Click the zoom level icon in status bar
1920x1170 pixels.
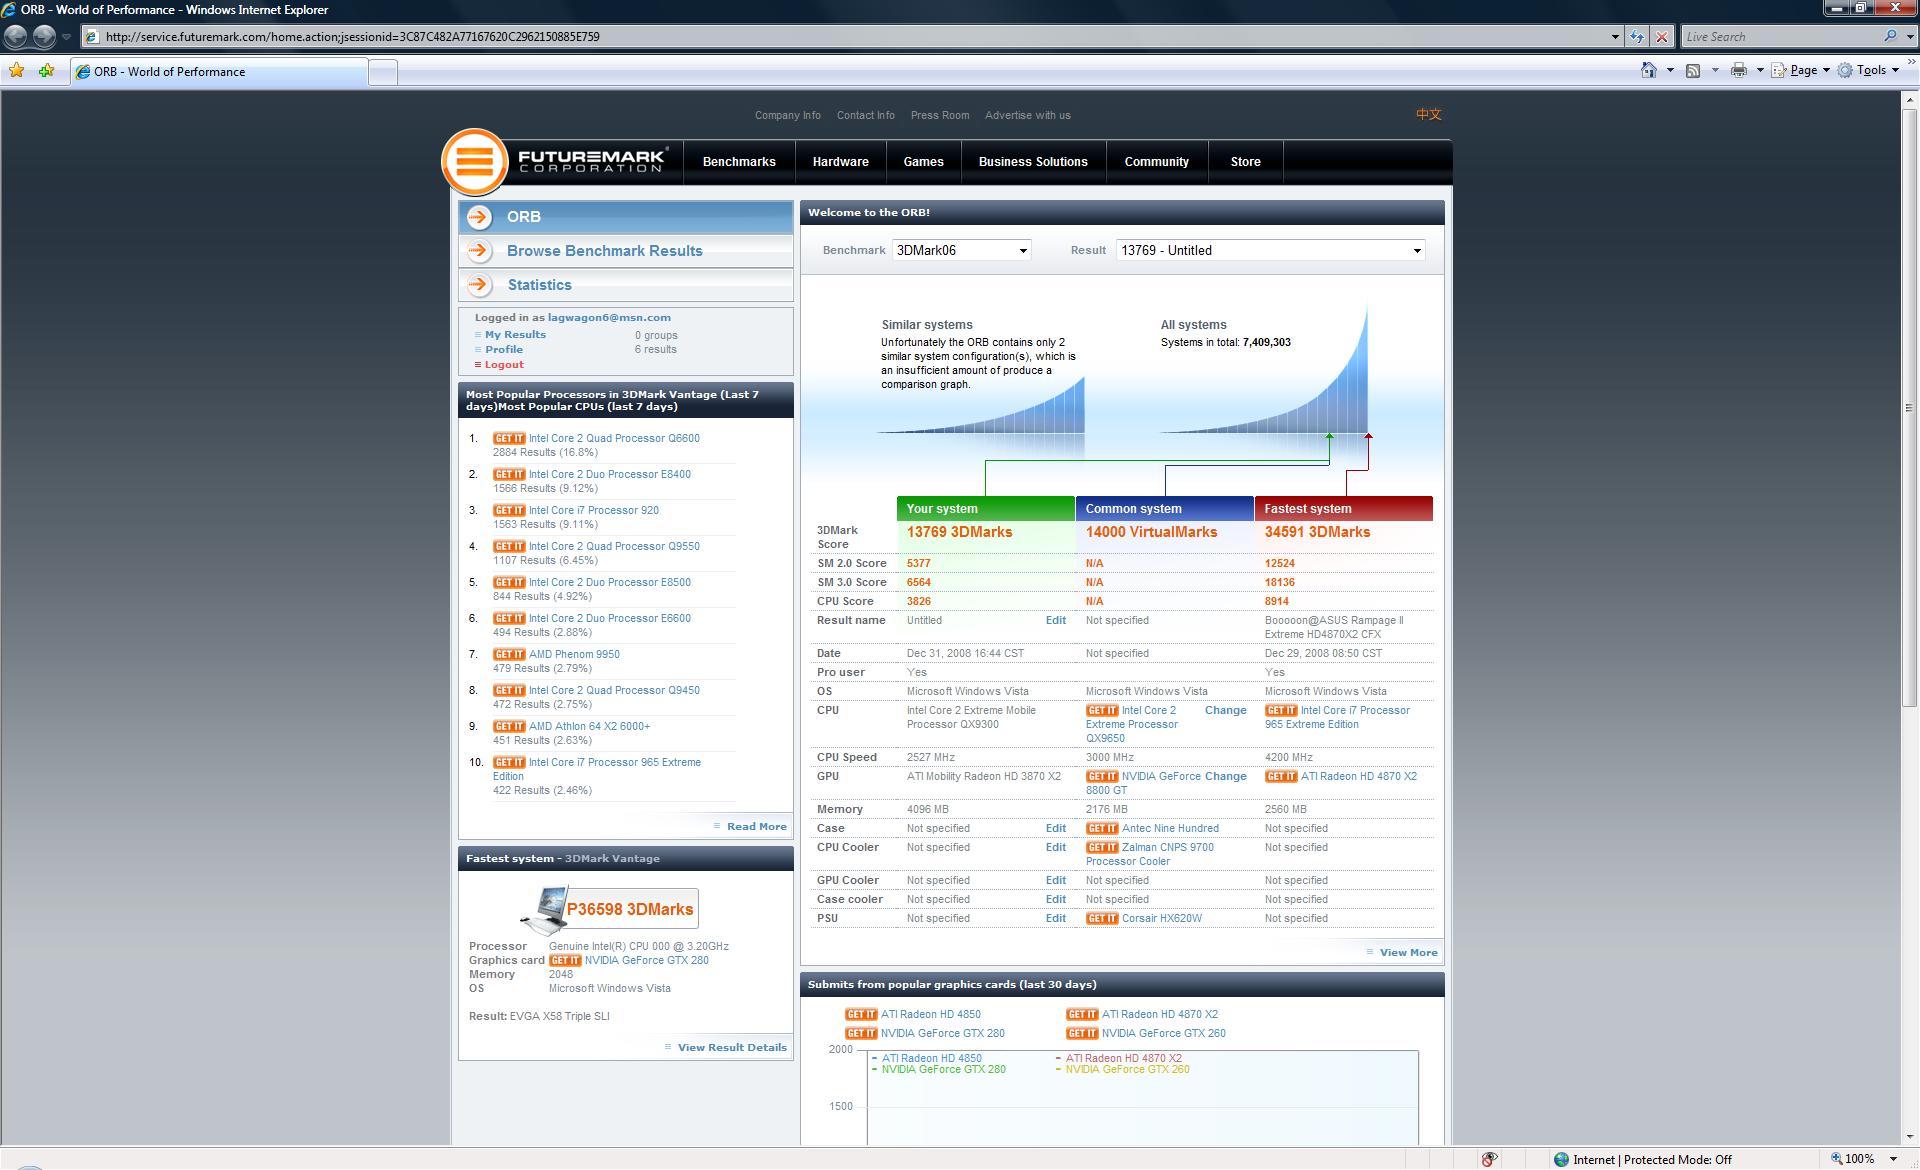(x=1837, y=1159)
